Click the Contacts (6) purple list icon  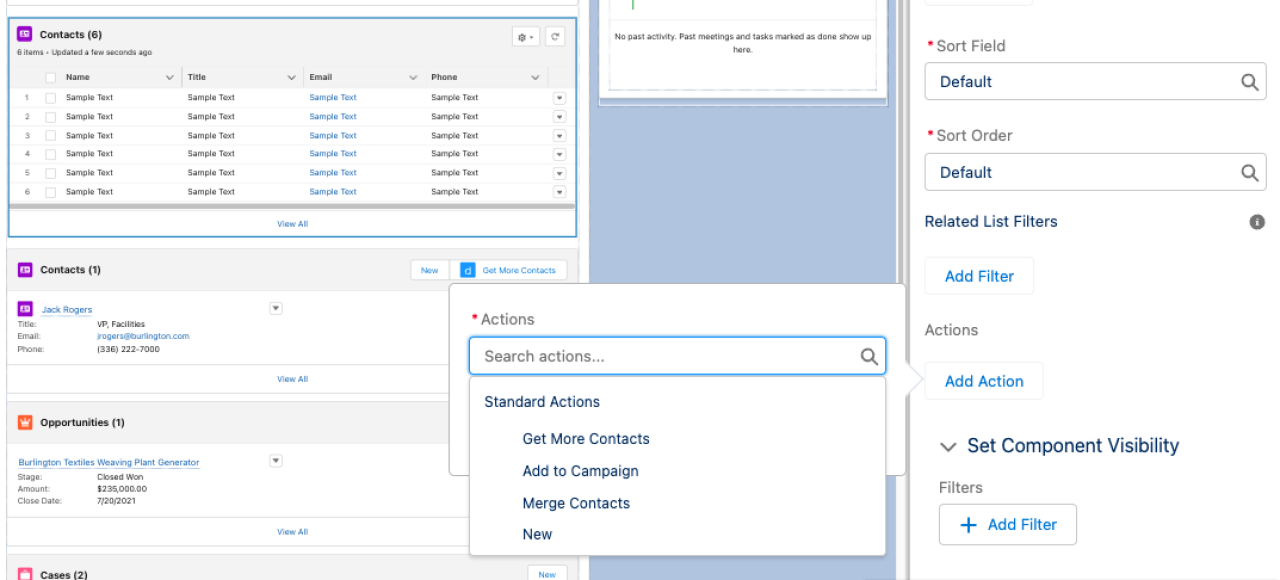25,34
